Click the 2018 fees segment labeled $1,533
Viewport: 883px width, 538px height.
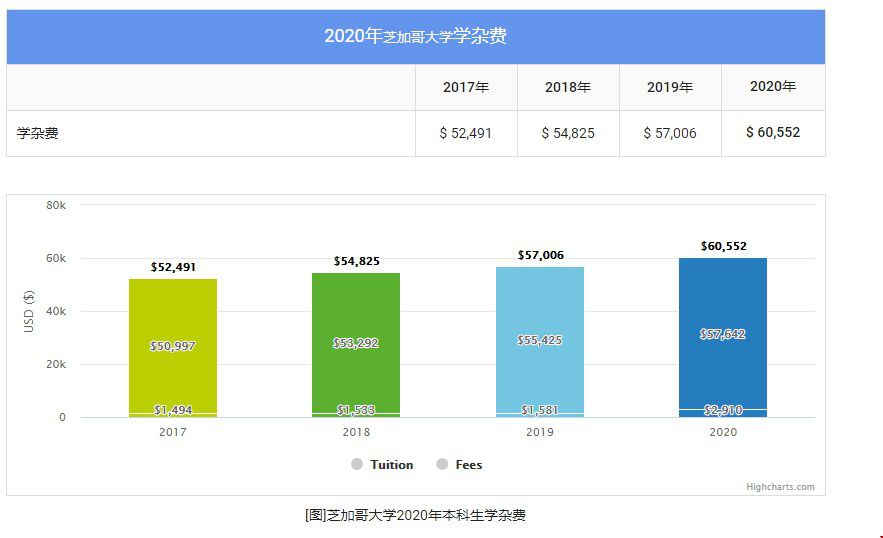point(356,416)
